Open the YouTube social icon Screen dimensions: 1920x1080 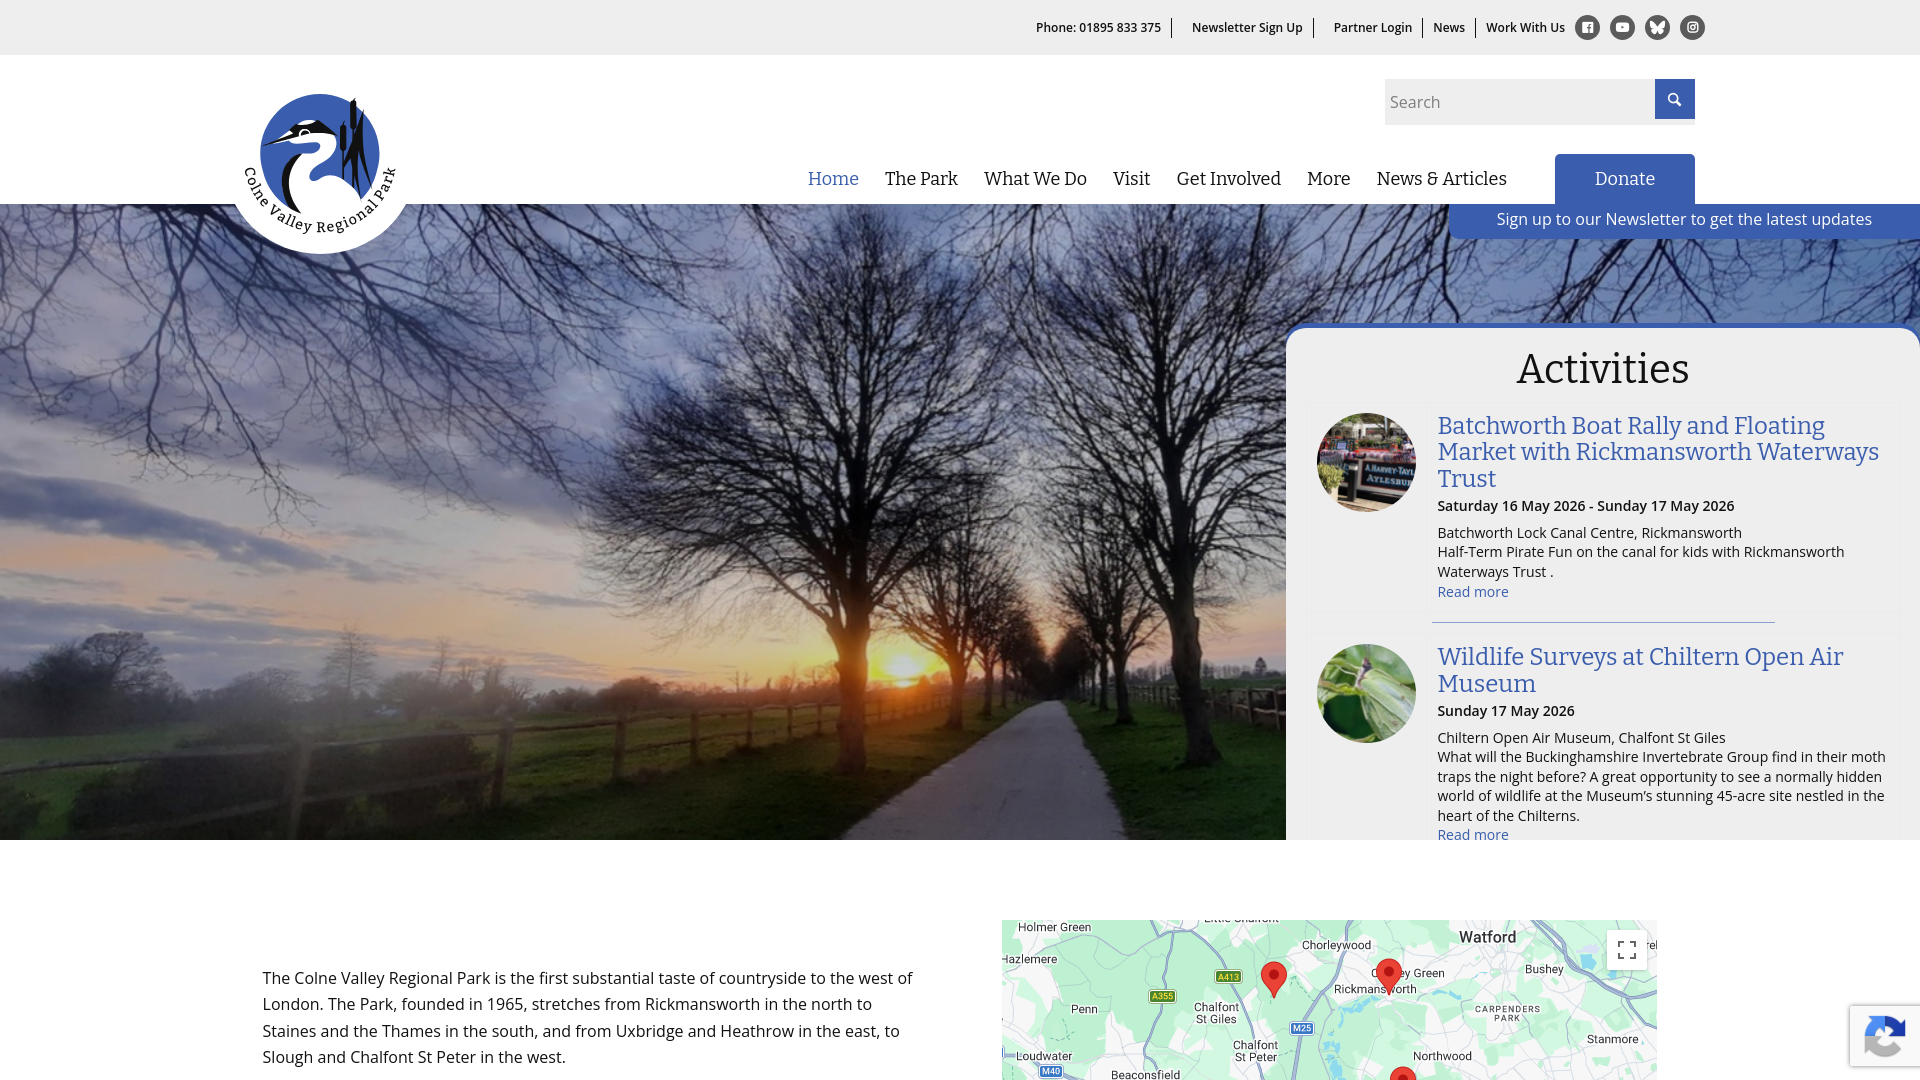[x=1622, y=28]
